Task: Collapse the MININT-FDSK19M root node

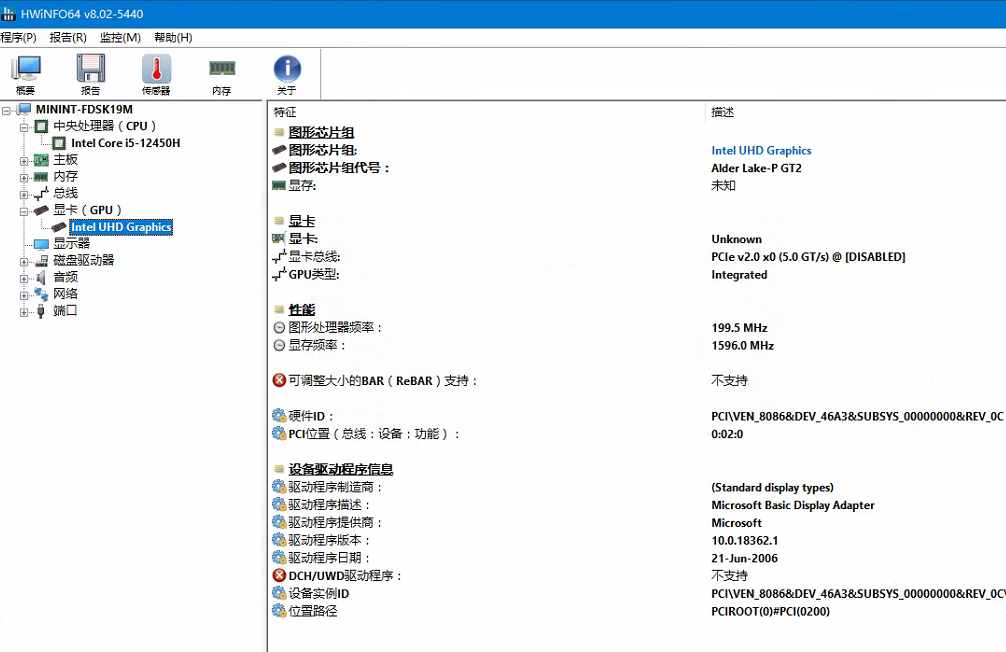Action: pos(8,109)
